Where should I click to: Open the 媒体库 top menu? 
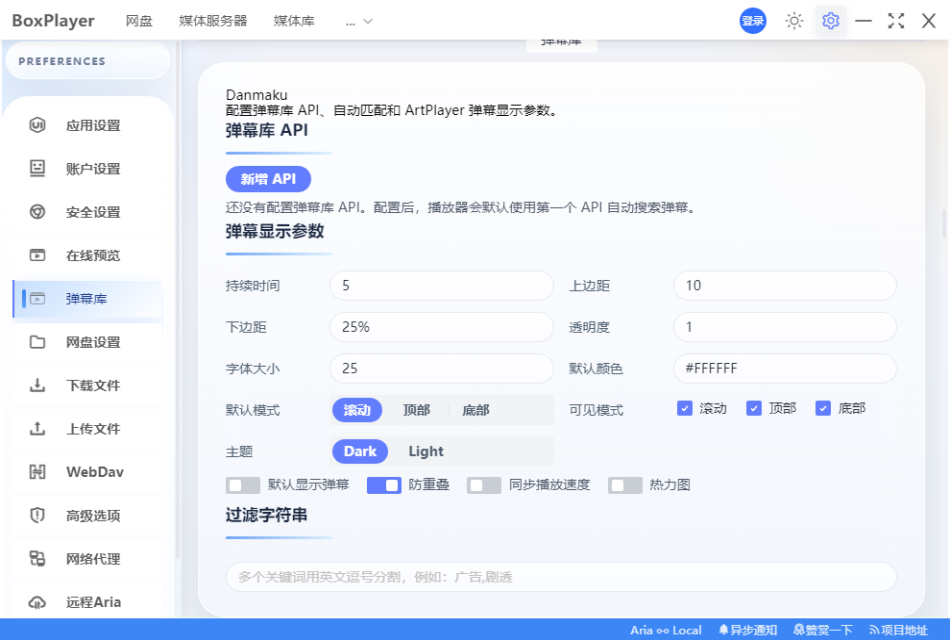[x=294, y=21]
